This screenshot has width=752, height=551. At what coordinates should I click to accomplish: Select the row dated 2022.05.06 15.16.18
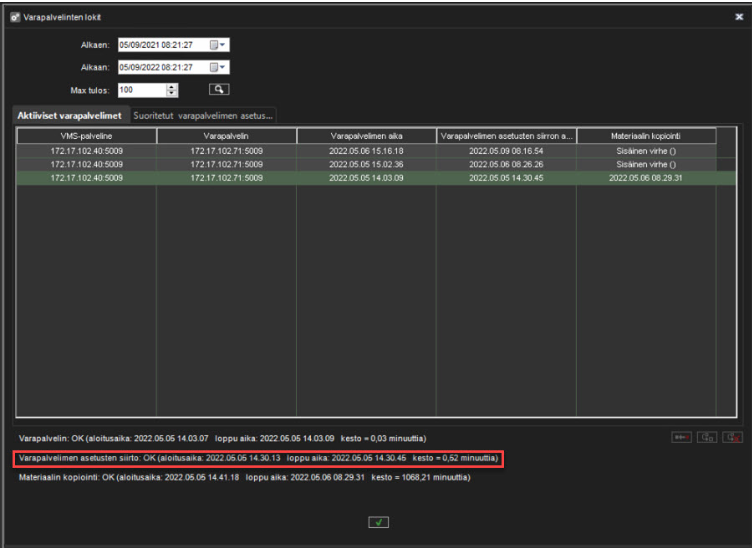[x=366, y=151]
